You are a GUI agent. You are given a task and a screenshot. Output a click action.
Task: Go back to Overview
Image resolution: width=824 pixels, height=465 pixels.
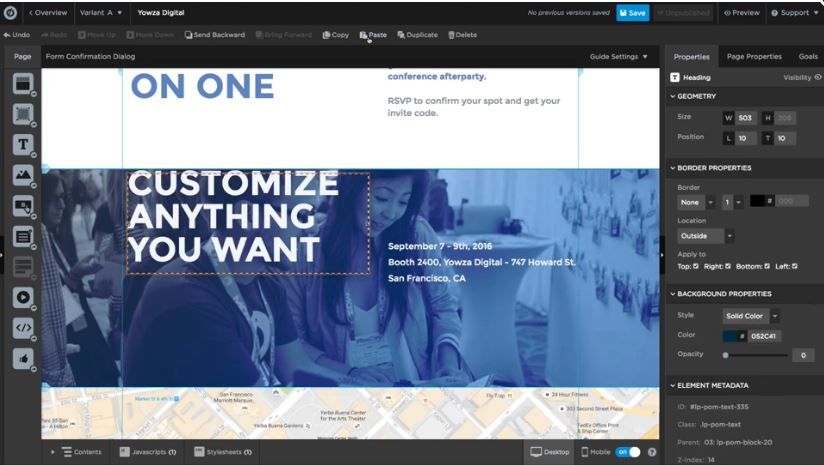(47, 13)
